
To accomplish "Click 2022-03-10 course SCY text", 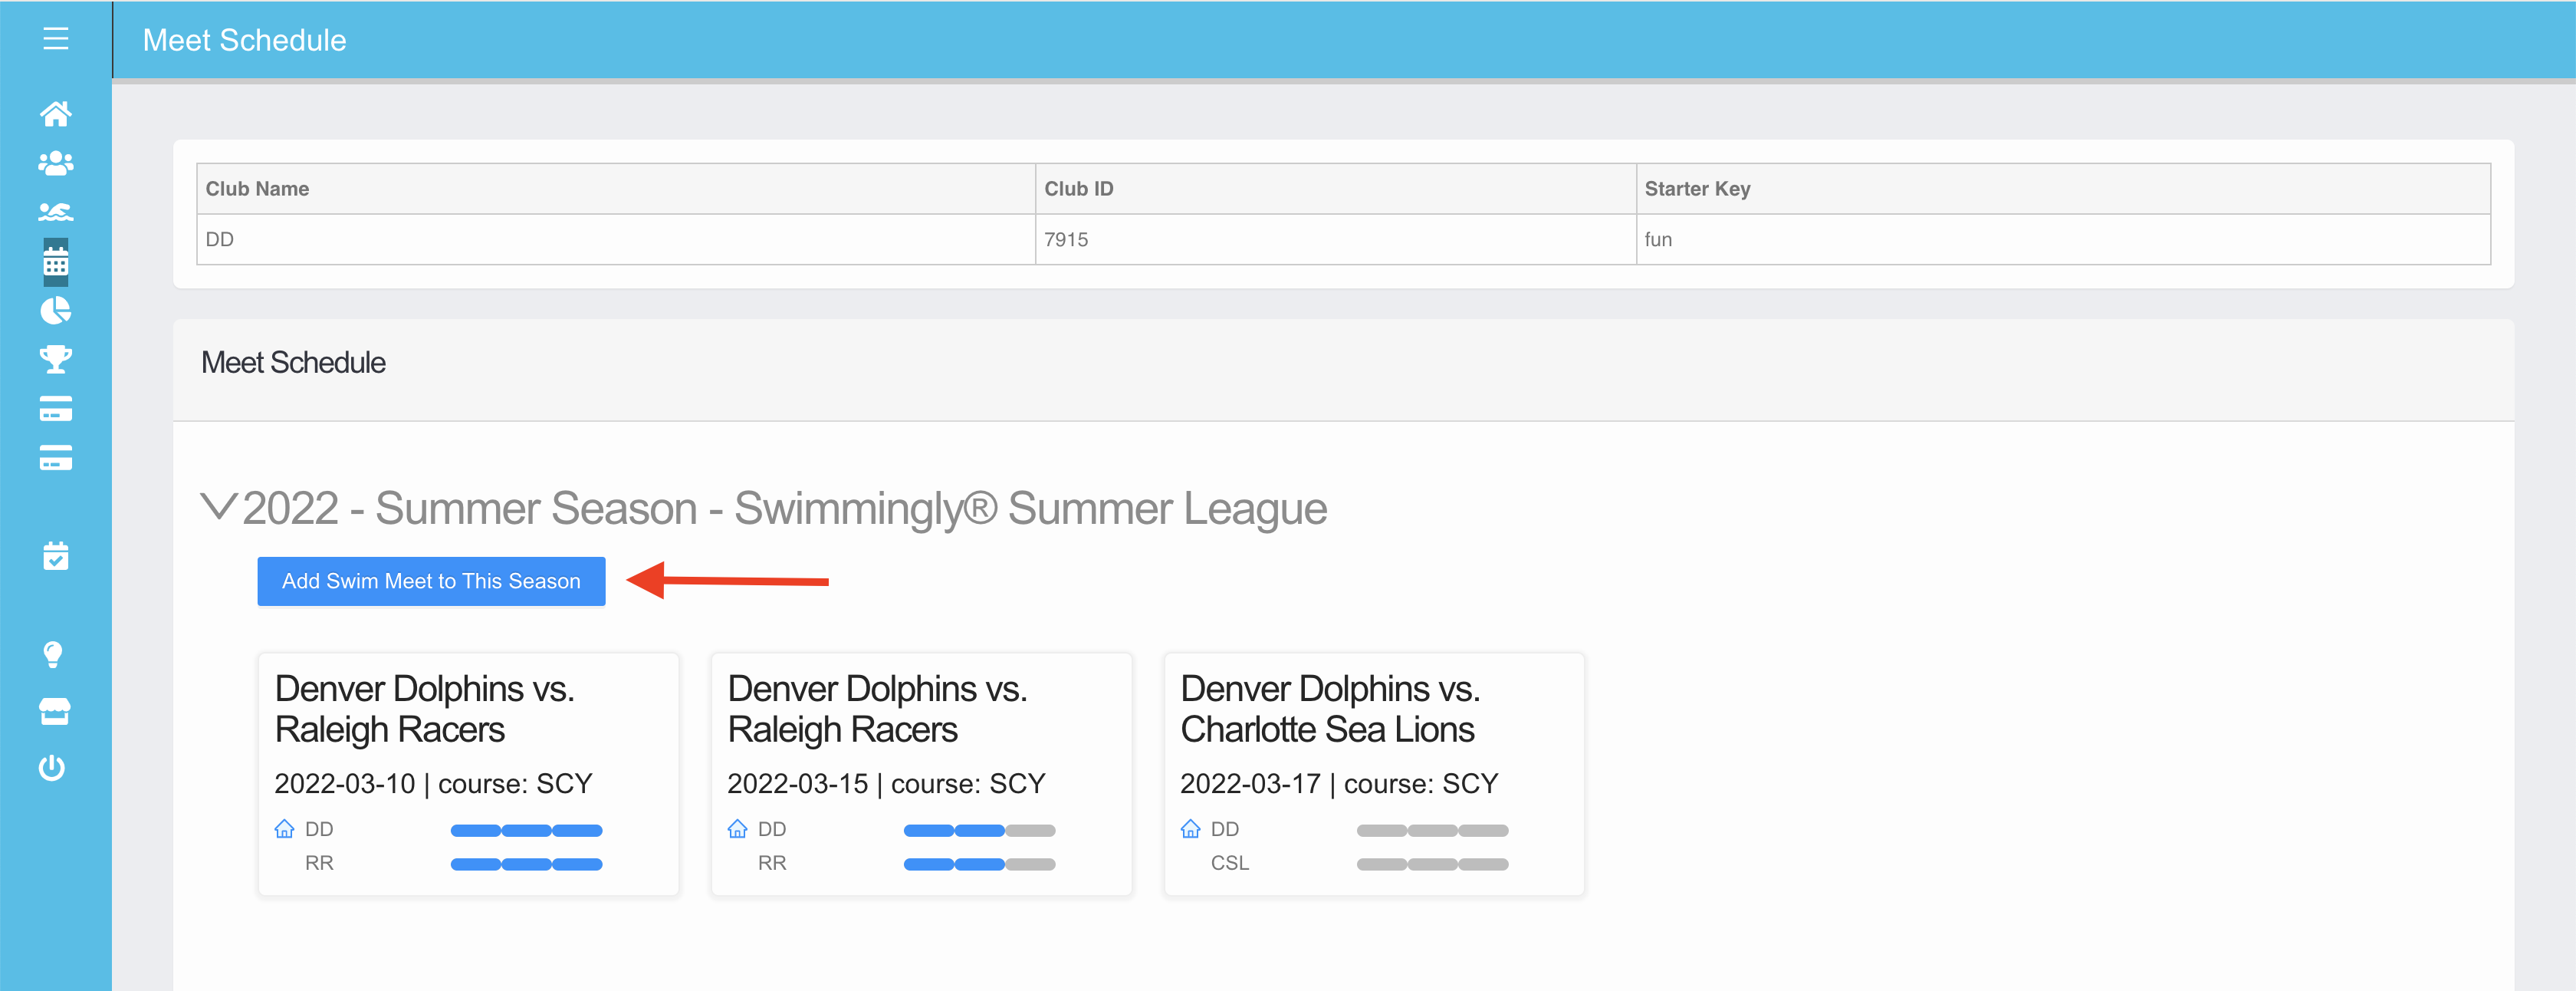I will (433, 784).
